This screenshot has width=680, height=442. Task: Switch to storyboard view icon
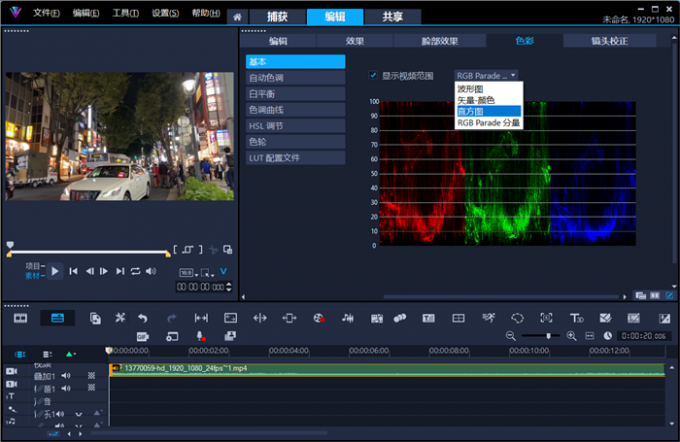pyautogui.click(x=20, y=318)
